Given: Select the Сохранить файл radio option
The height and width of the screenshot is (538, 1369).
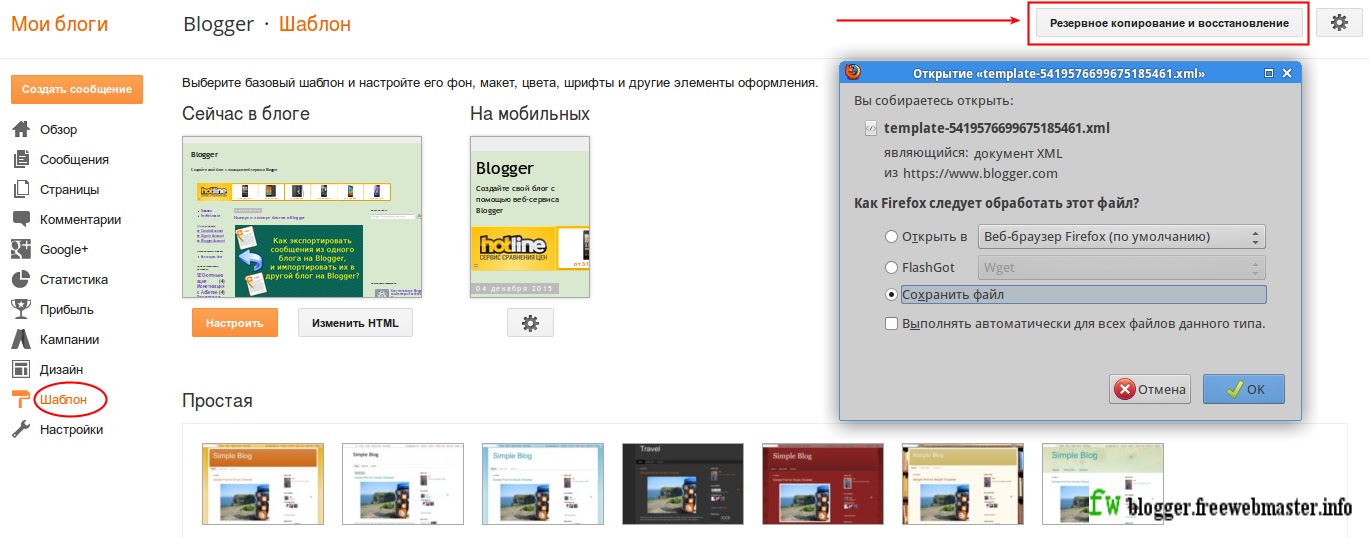Looking at the screenshot, I should coord(892,295).
